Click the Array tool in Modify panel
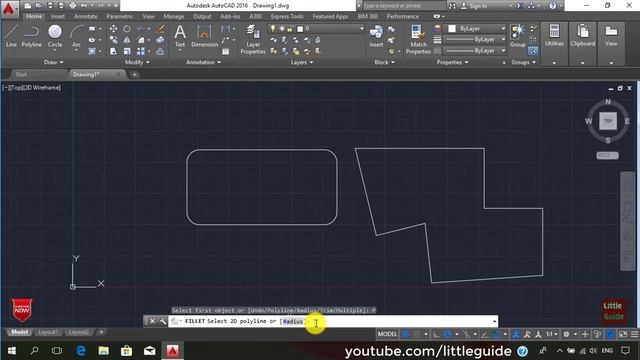The width and height of the screenshot is (640, 360). 140,51
